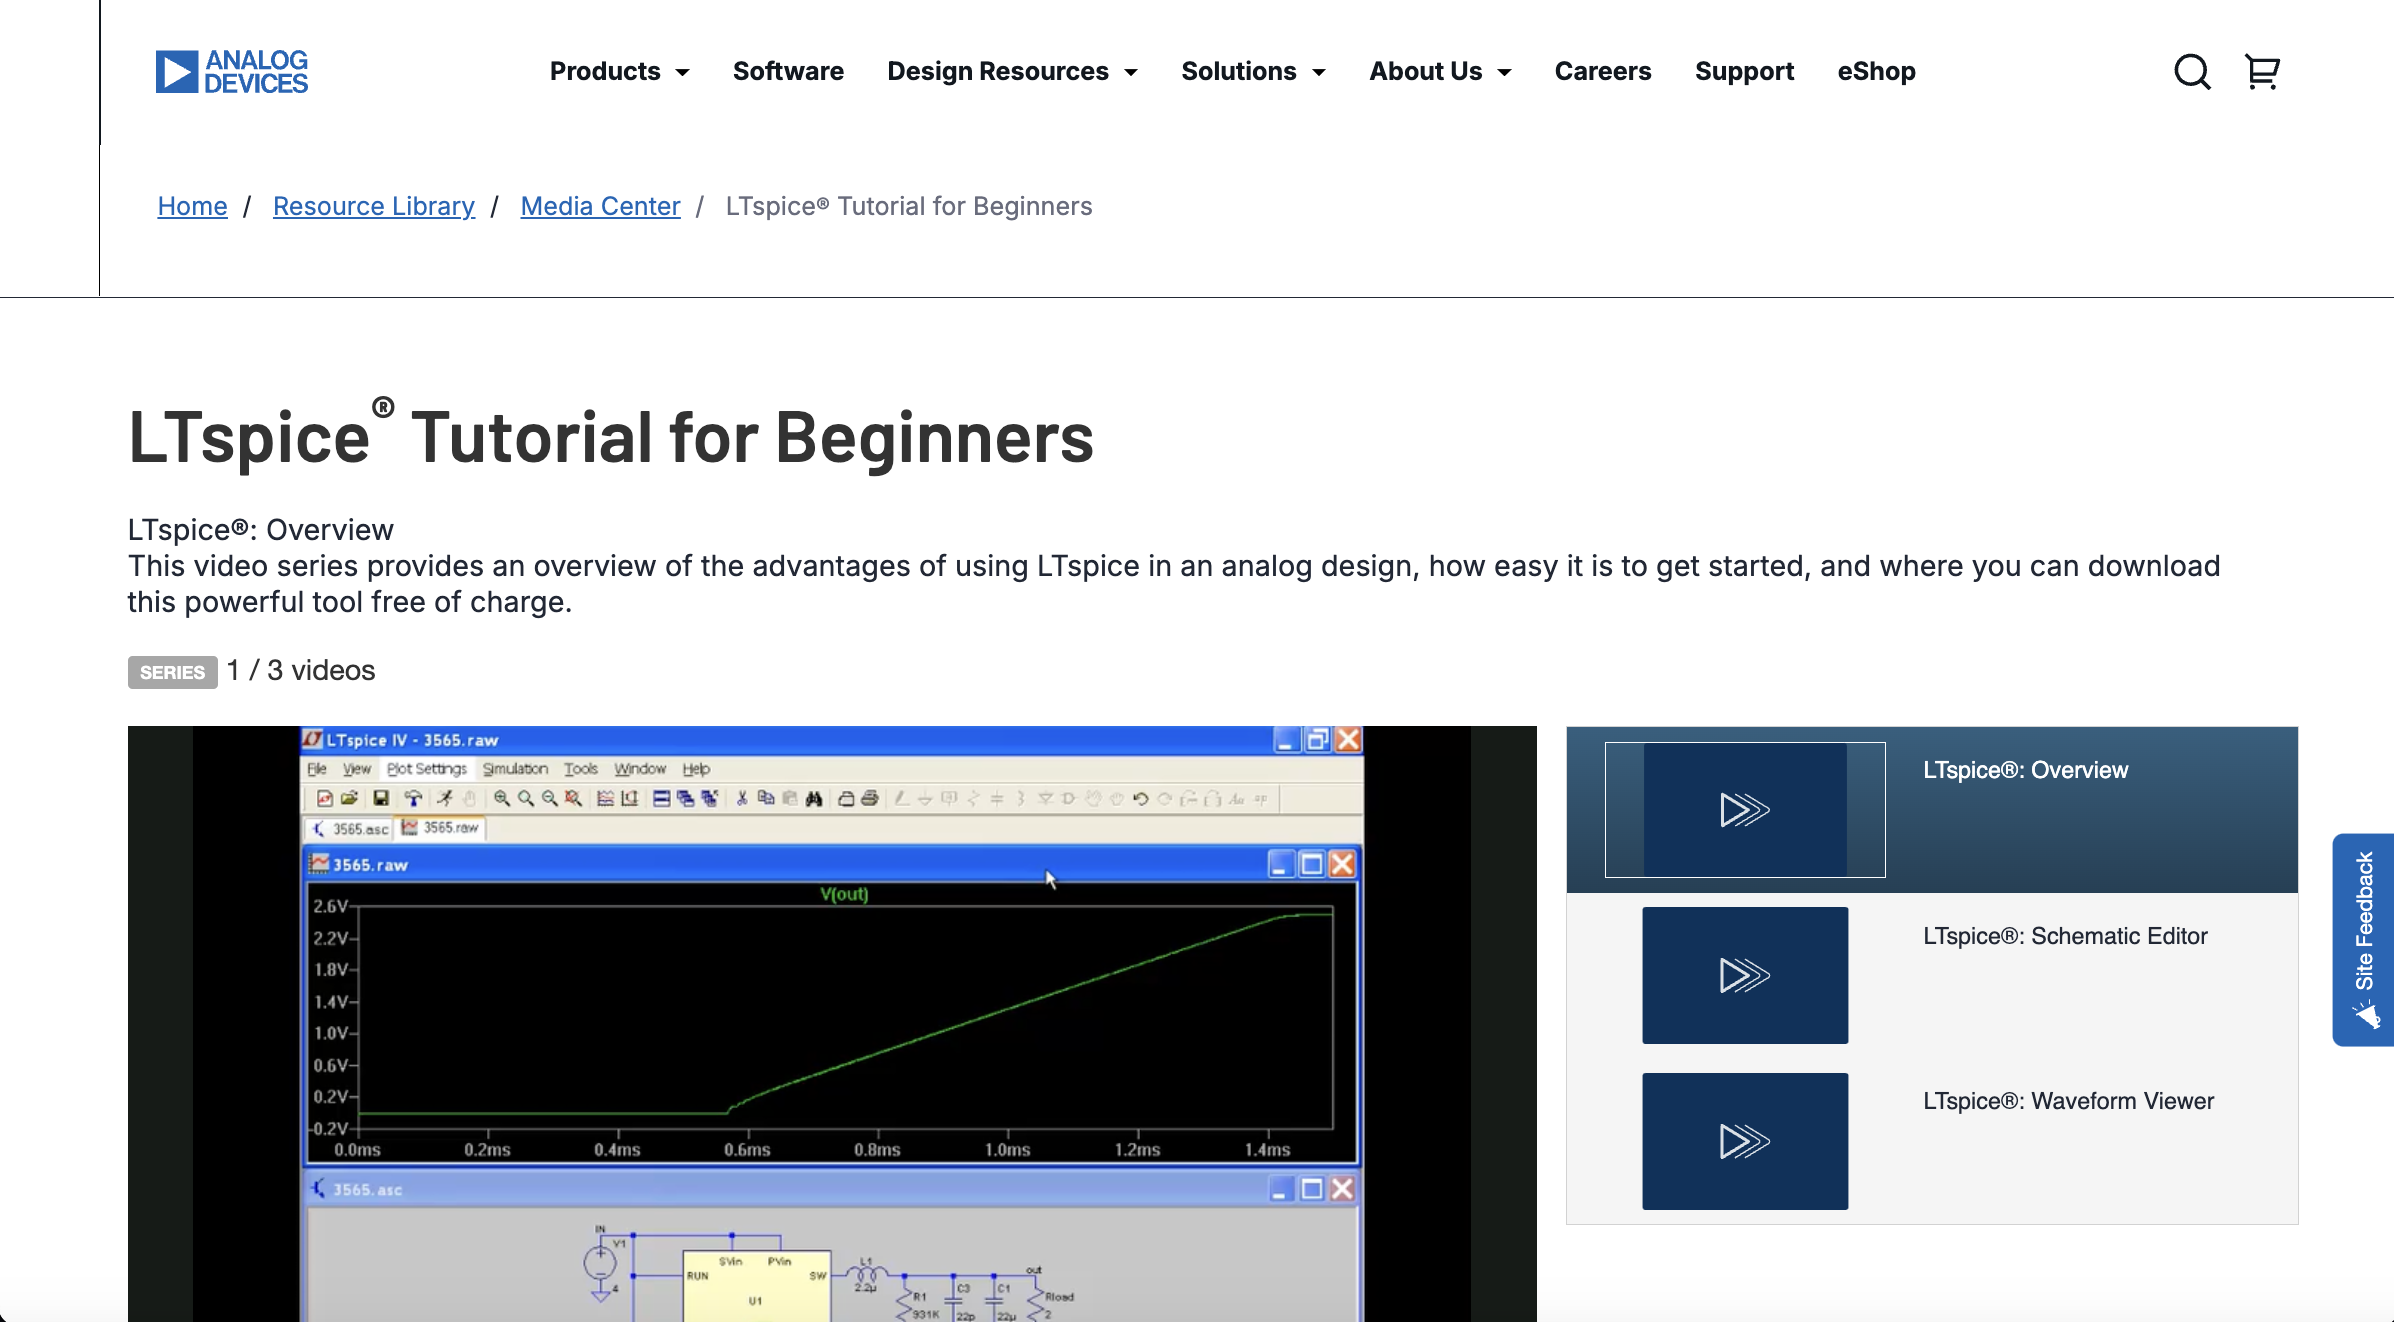
Task: Click the U1 chip in the schematic
Action: click(x=756, y=1286)
